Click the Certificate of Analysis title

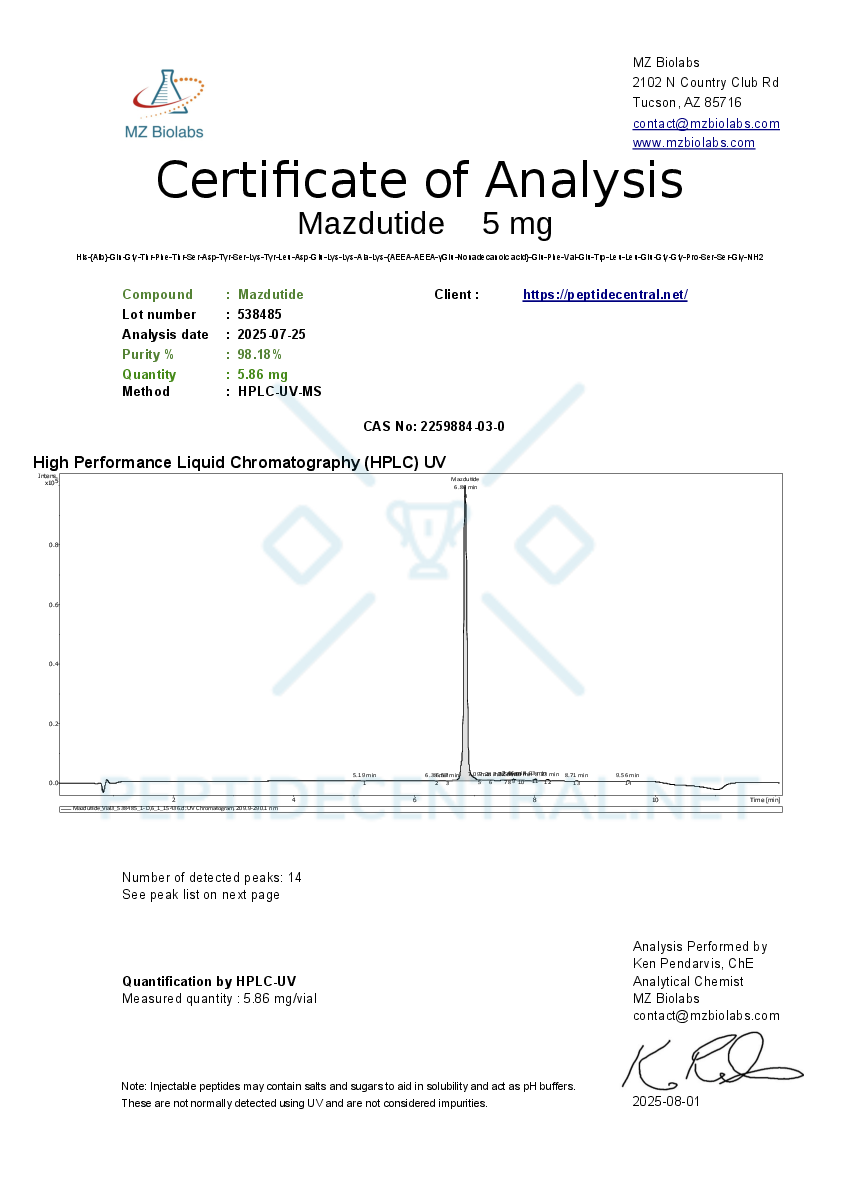point(419,181)
